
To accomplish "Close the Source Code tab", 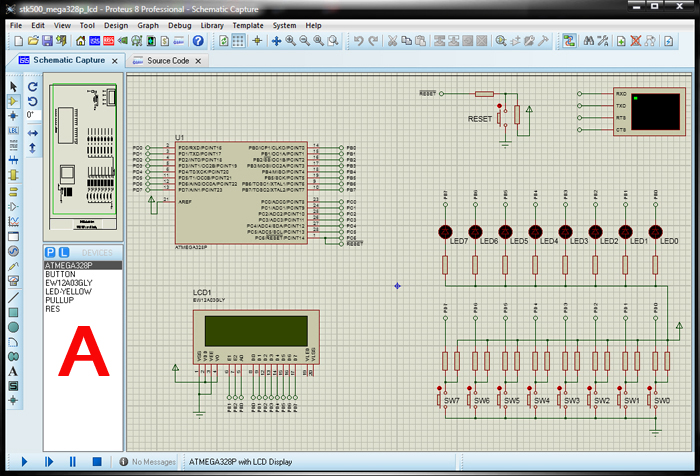I will point(198,61).
